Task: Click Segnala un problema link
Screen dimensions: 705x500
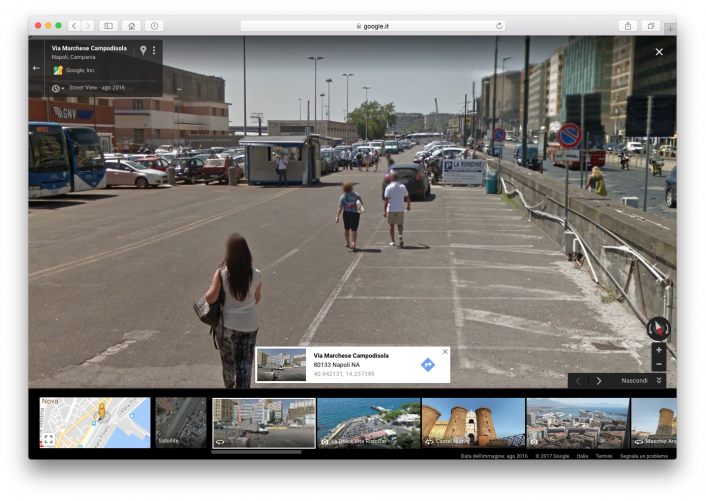Action: point(643,456)
